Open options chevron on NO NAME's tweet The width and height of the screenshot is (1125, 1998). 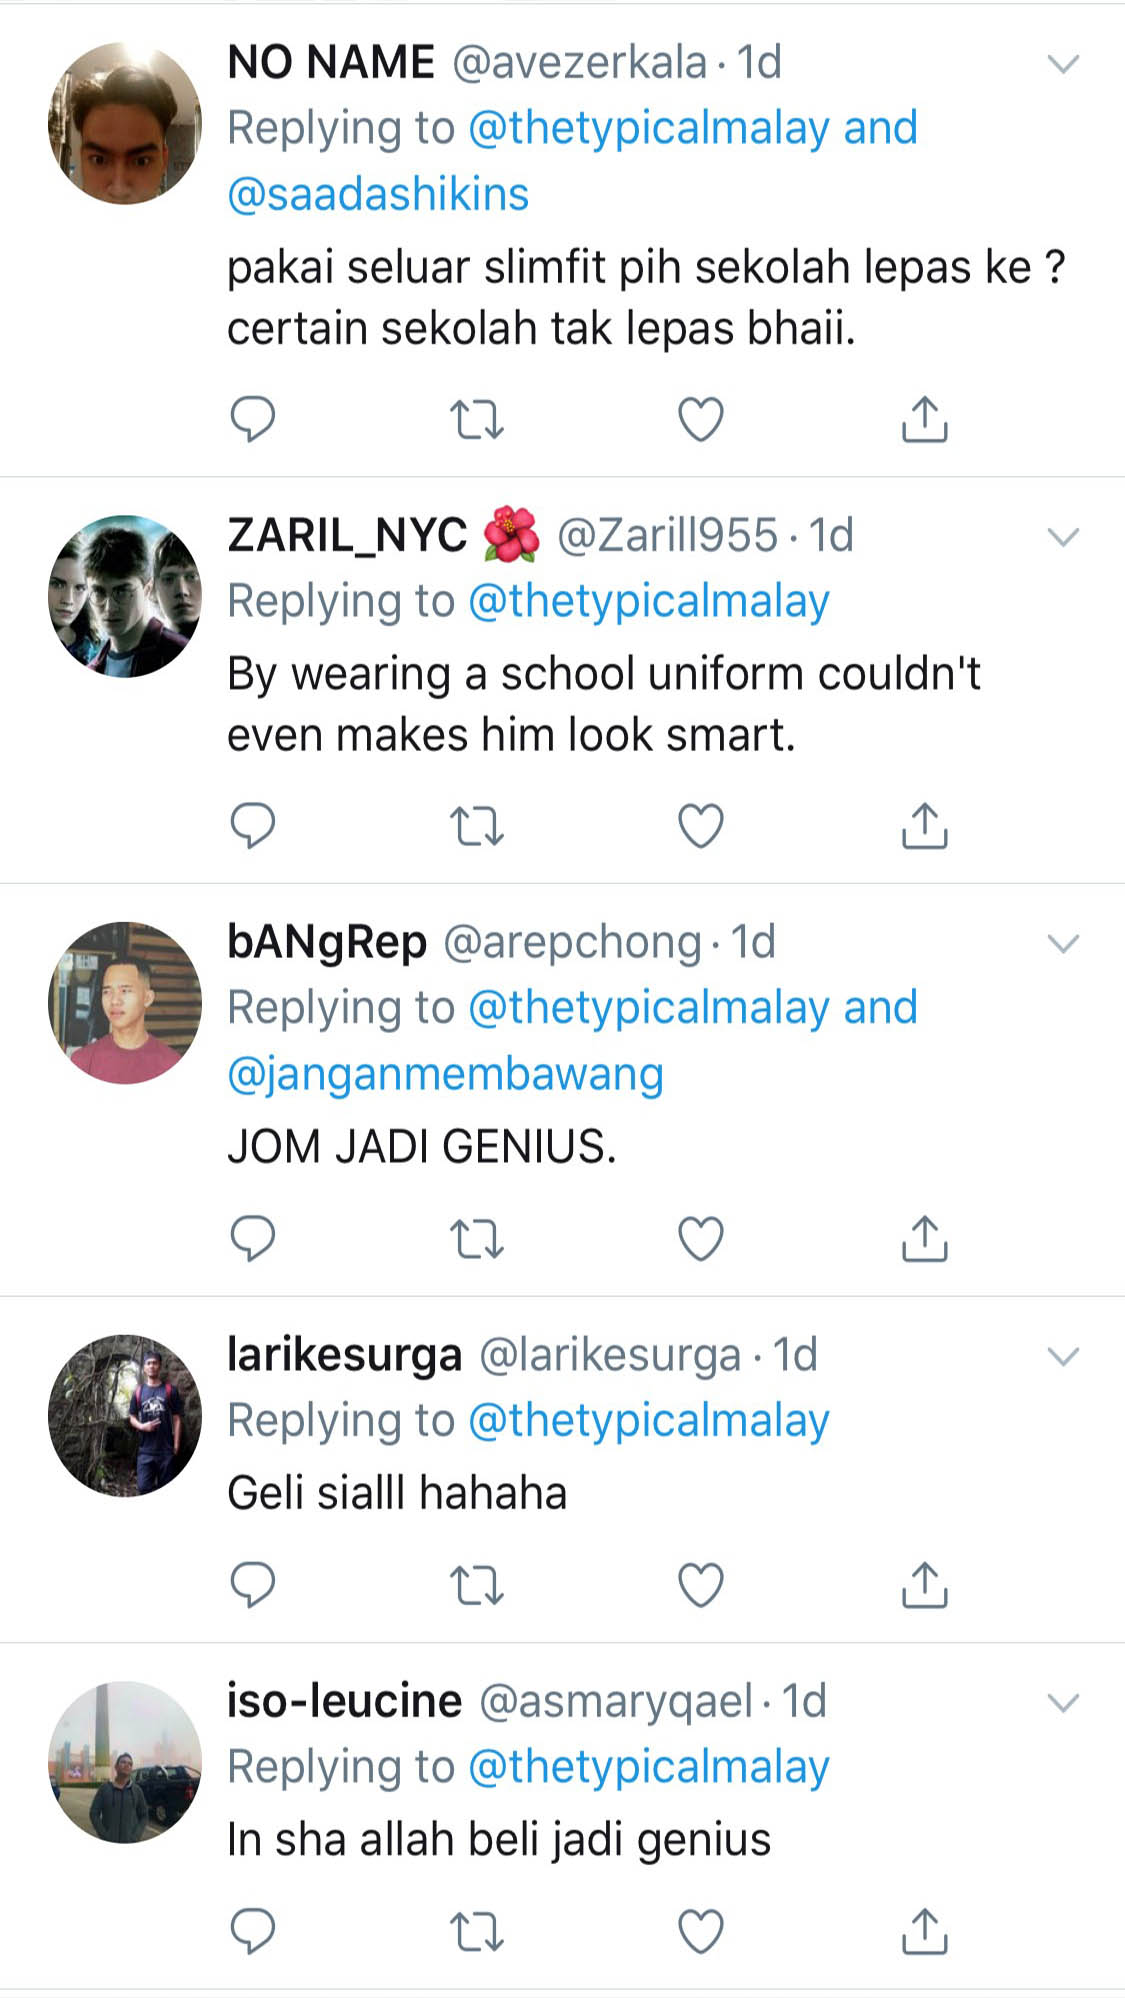tap(1063, 64)
